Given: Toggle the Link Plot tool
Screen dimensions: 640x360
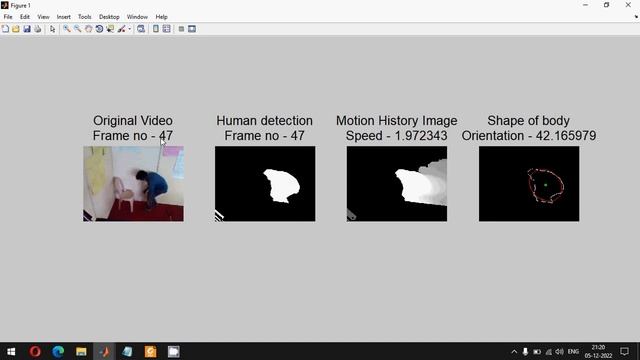Looking at the screenshot, I should click(x=141, y=29).
